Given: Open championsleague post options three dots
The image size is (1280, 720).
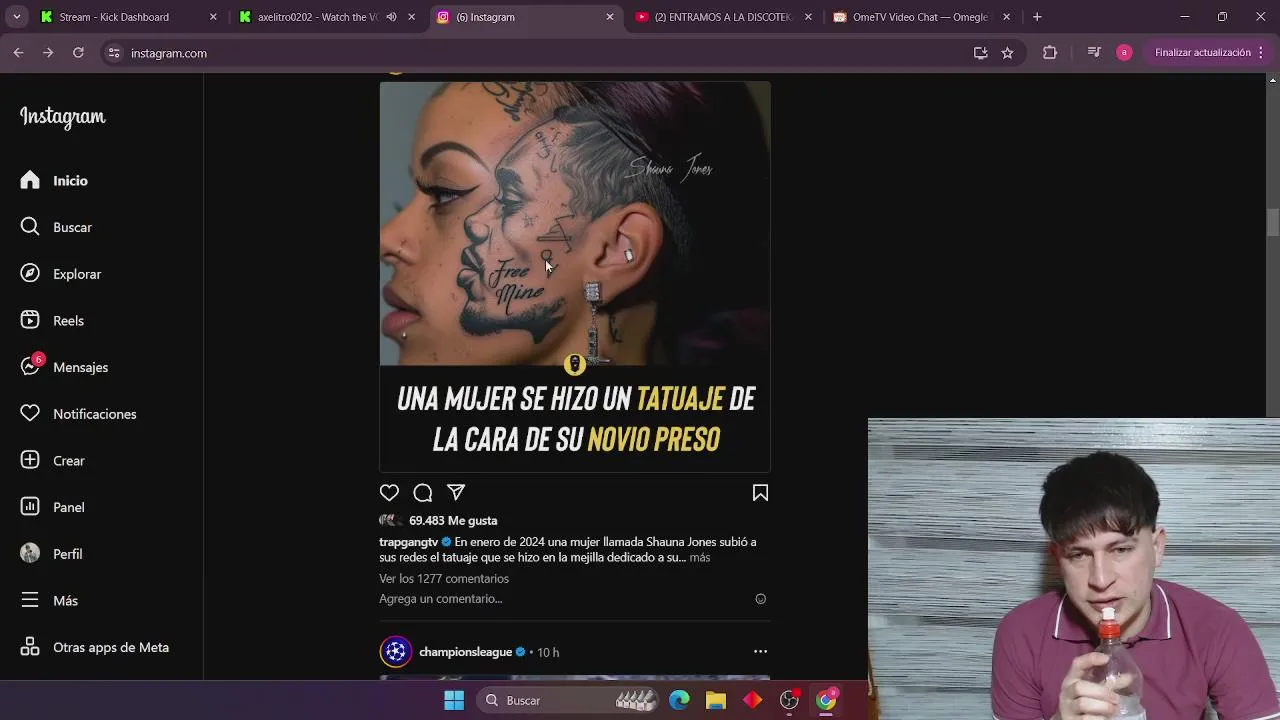Looking at the screenshot, I should pos(760,651).
